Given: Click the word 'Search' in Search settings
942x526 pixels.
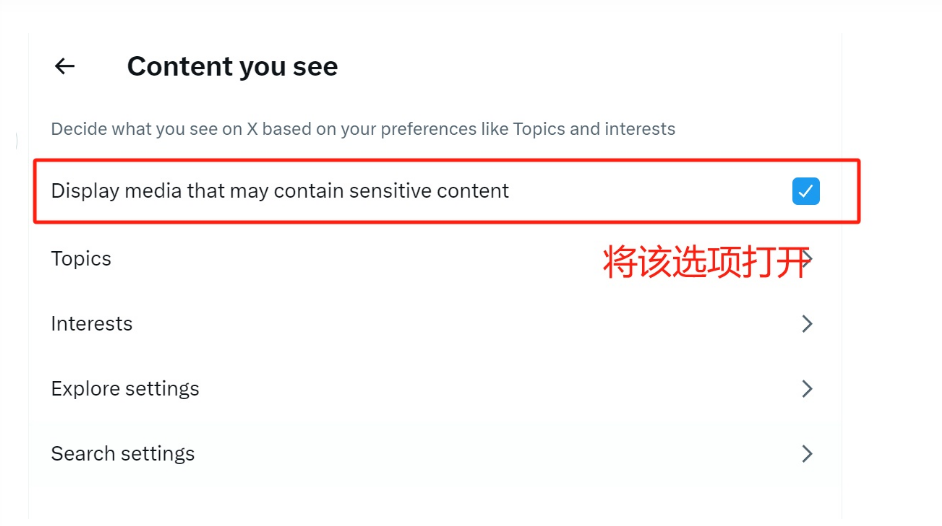Looking at the screenshot, I should 80,454.
